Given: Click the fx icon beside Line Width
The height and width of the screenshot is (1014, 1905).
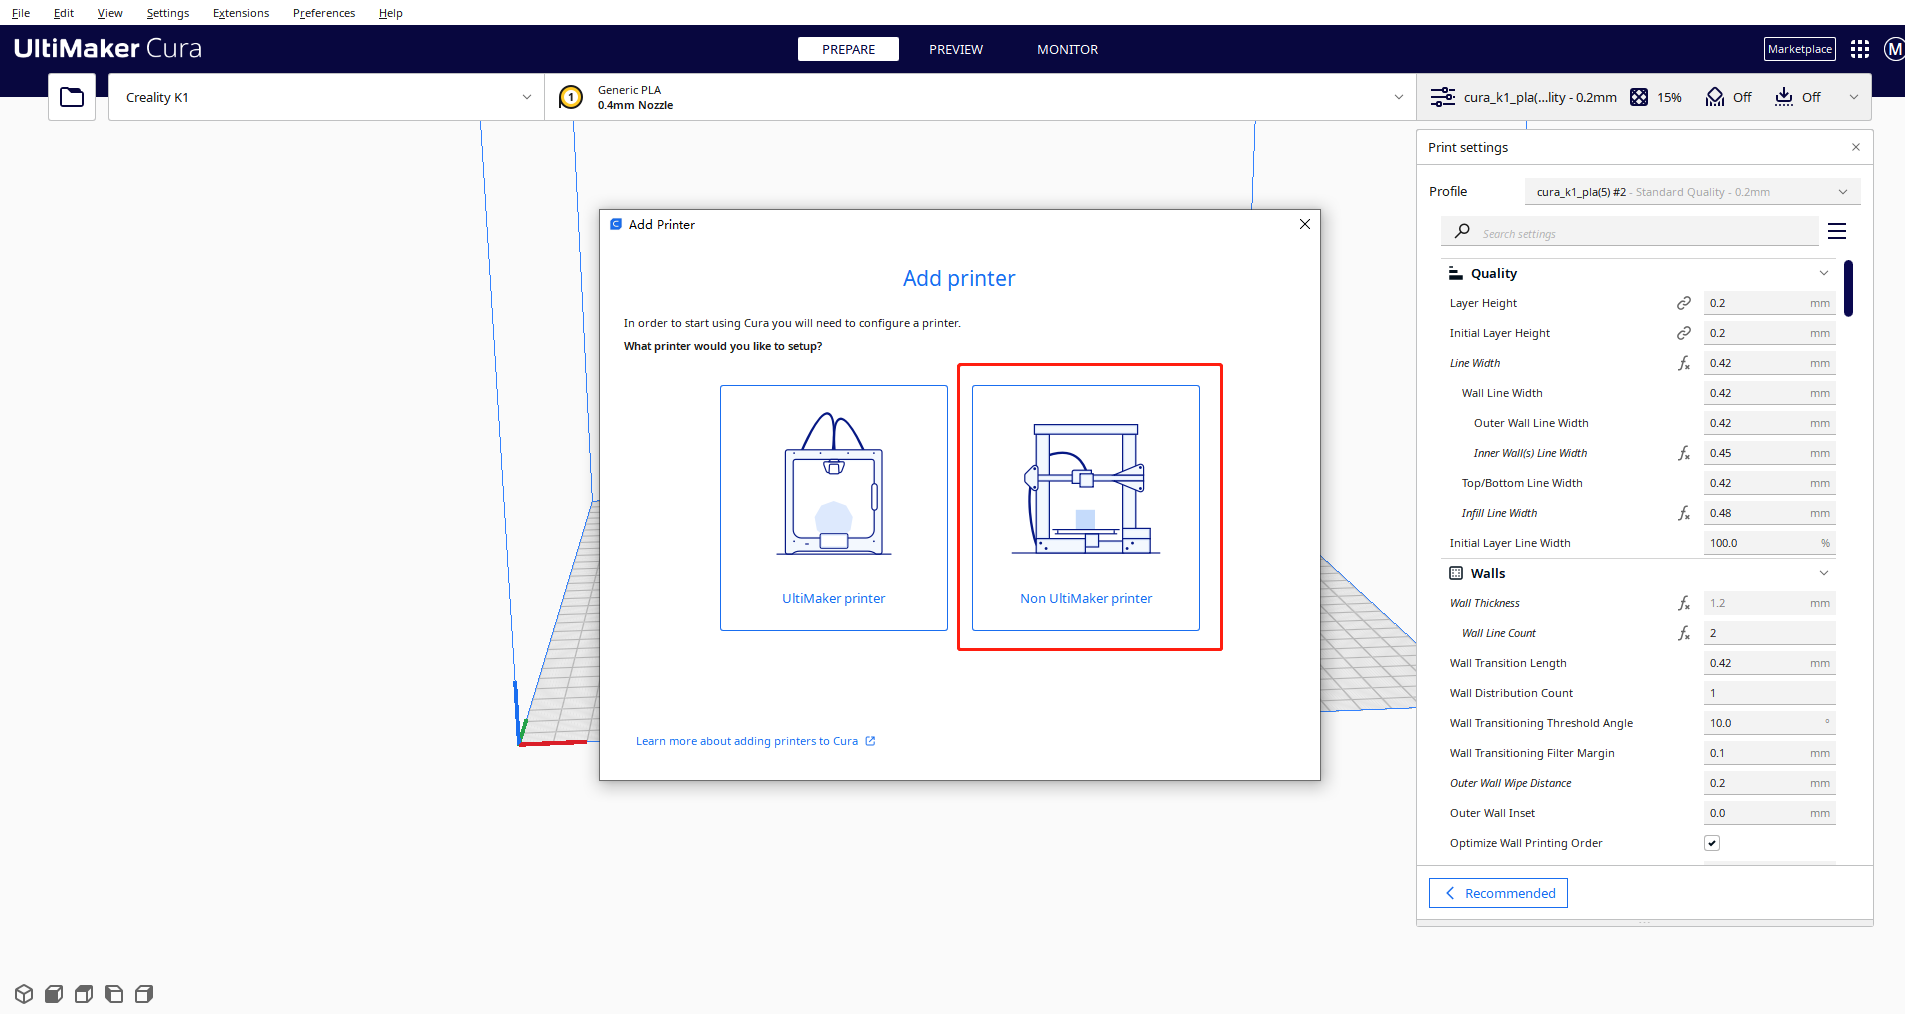Looking at the screenshot, I should pyautogui.click(x=1684, y=363).
